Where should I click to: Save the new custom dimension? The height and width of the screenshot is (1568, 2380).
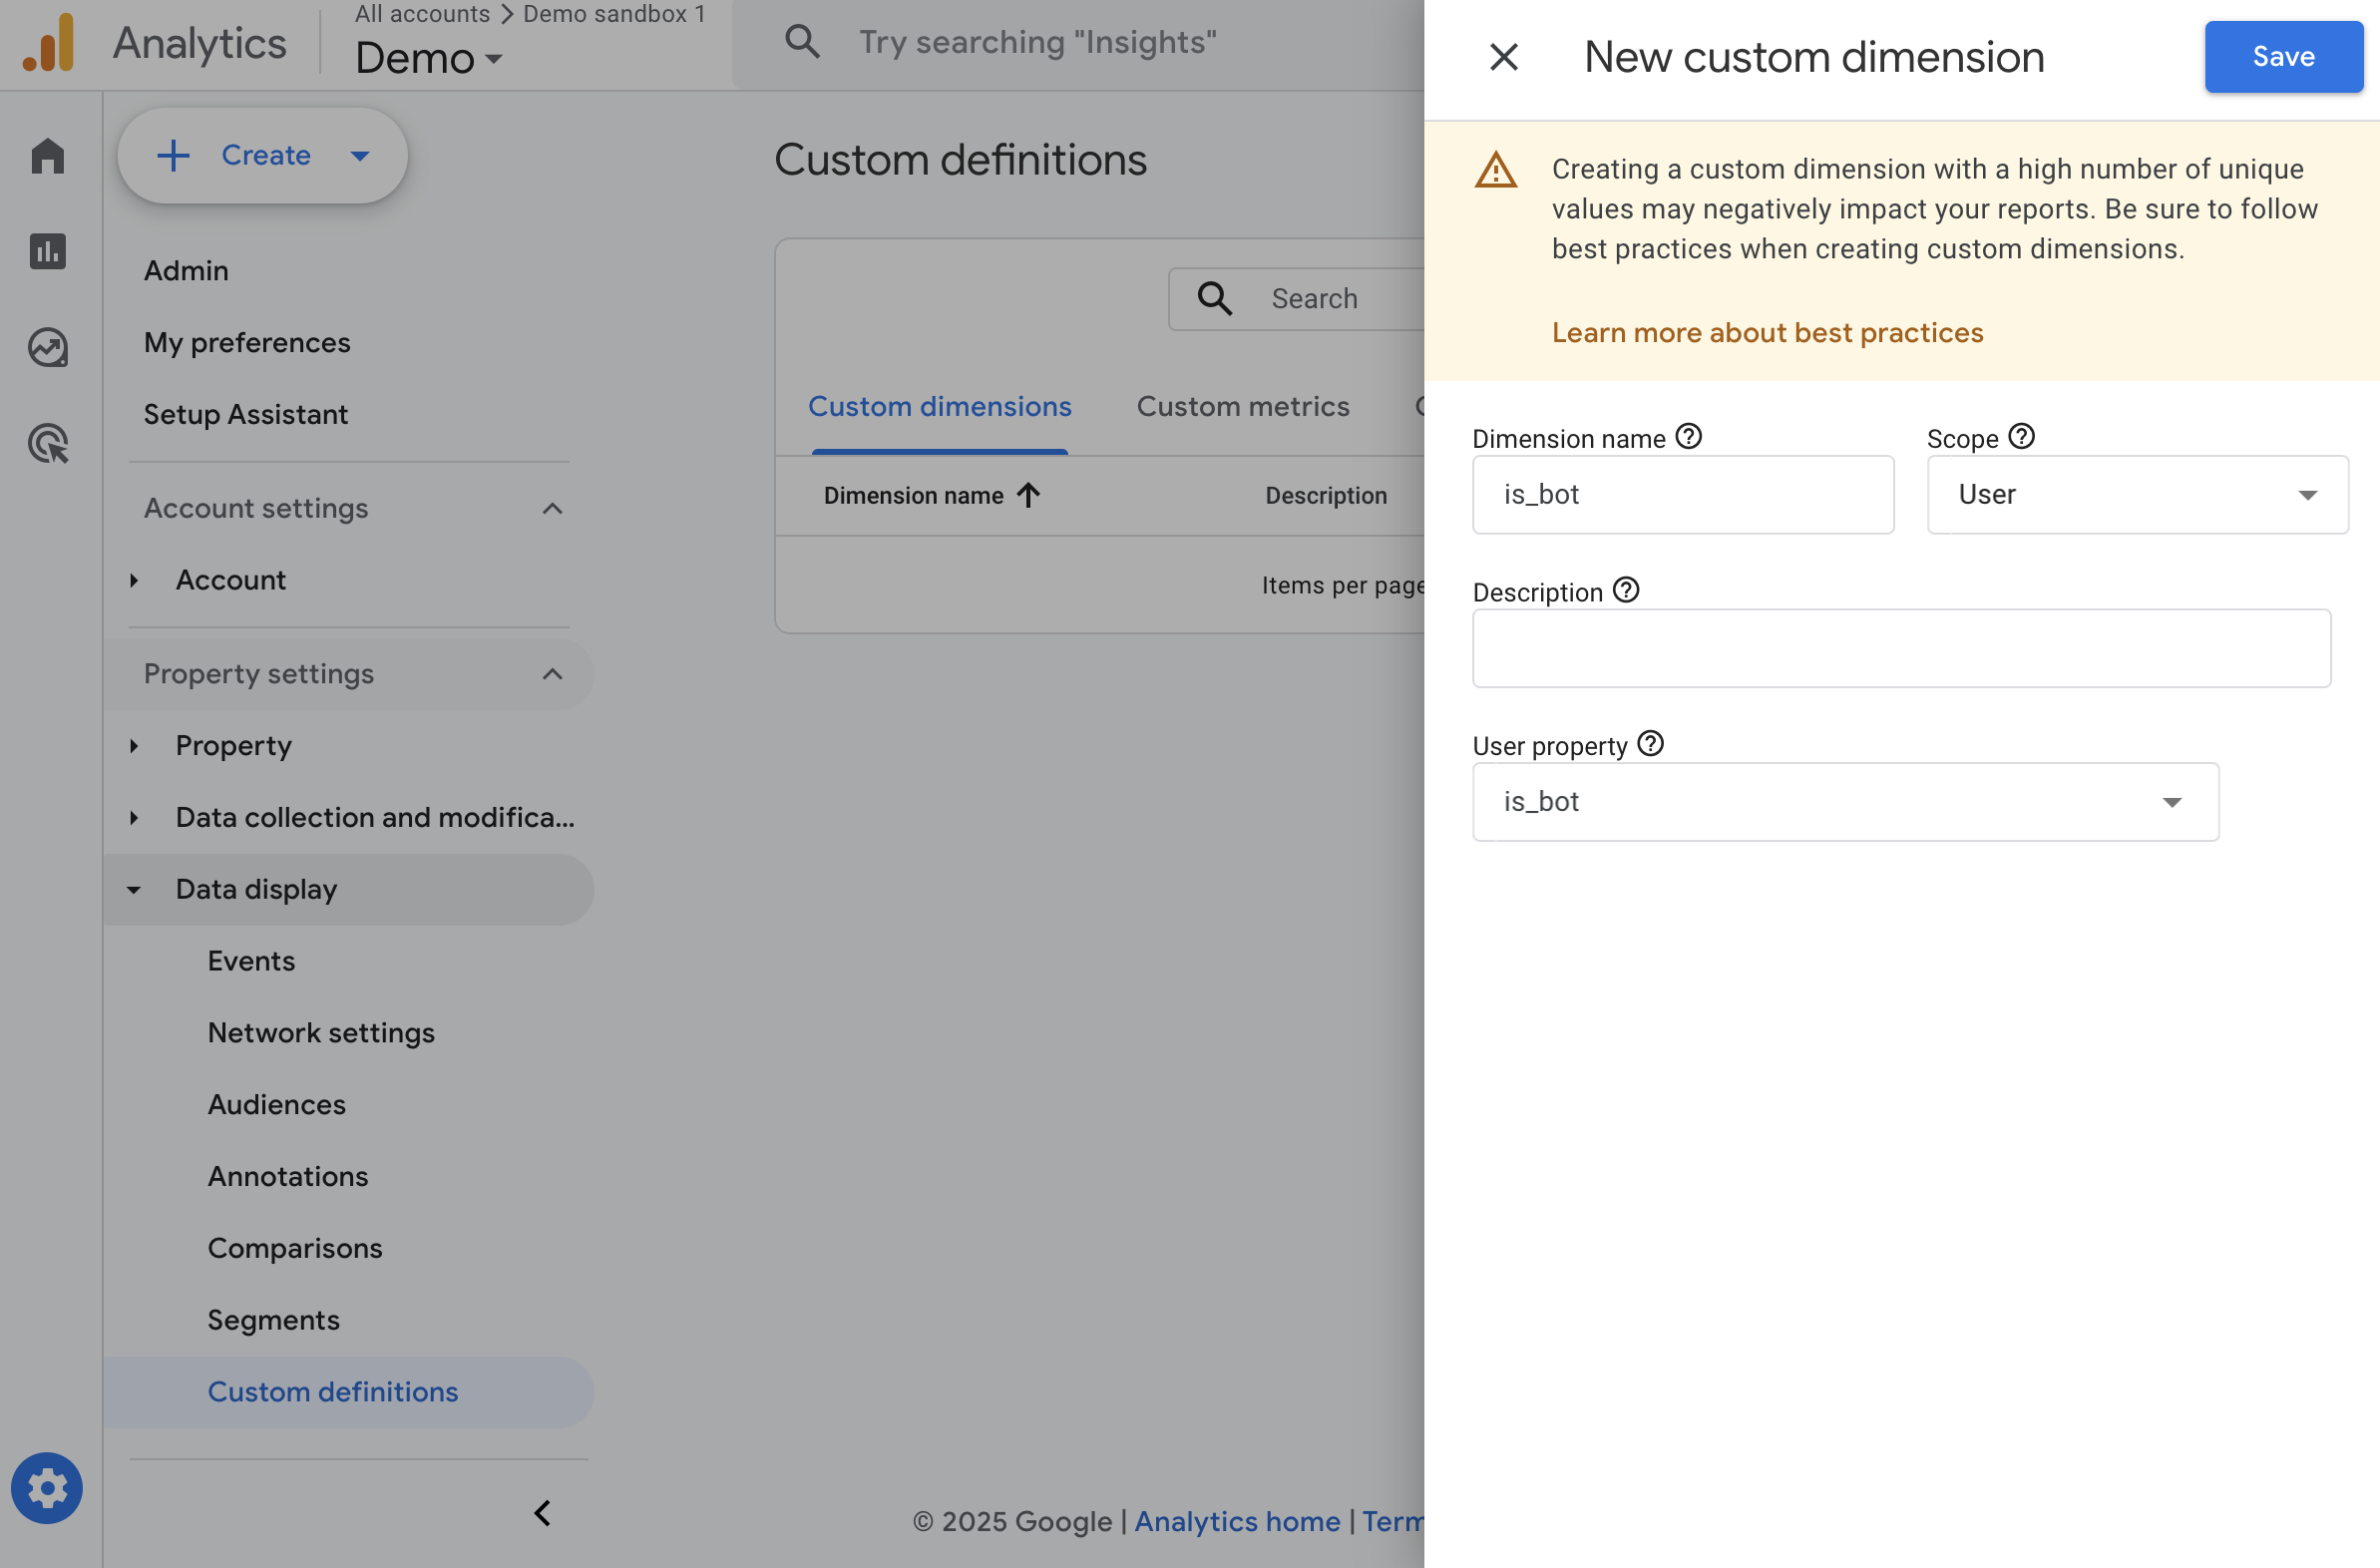pos(2282,57)
